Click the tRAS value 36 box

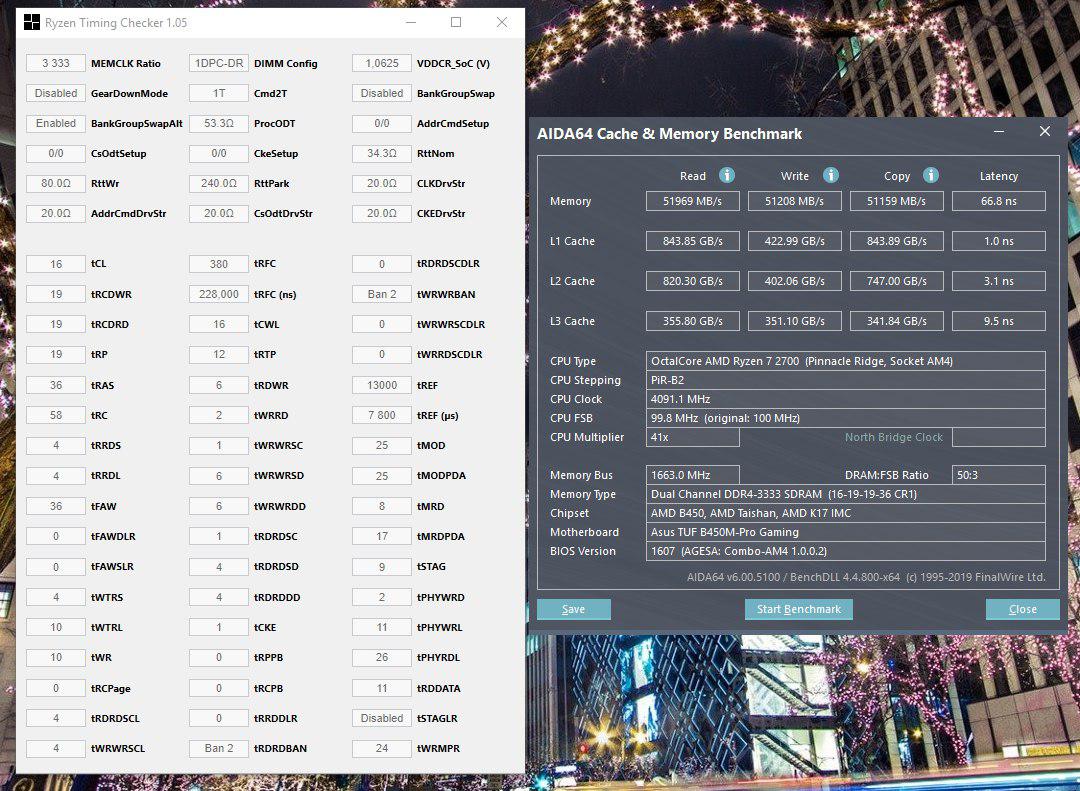pos(56,385)
